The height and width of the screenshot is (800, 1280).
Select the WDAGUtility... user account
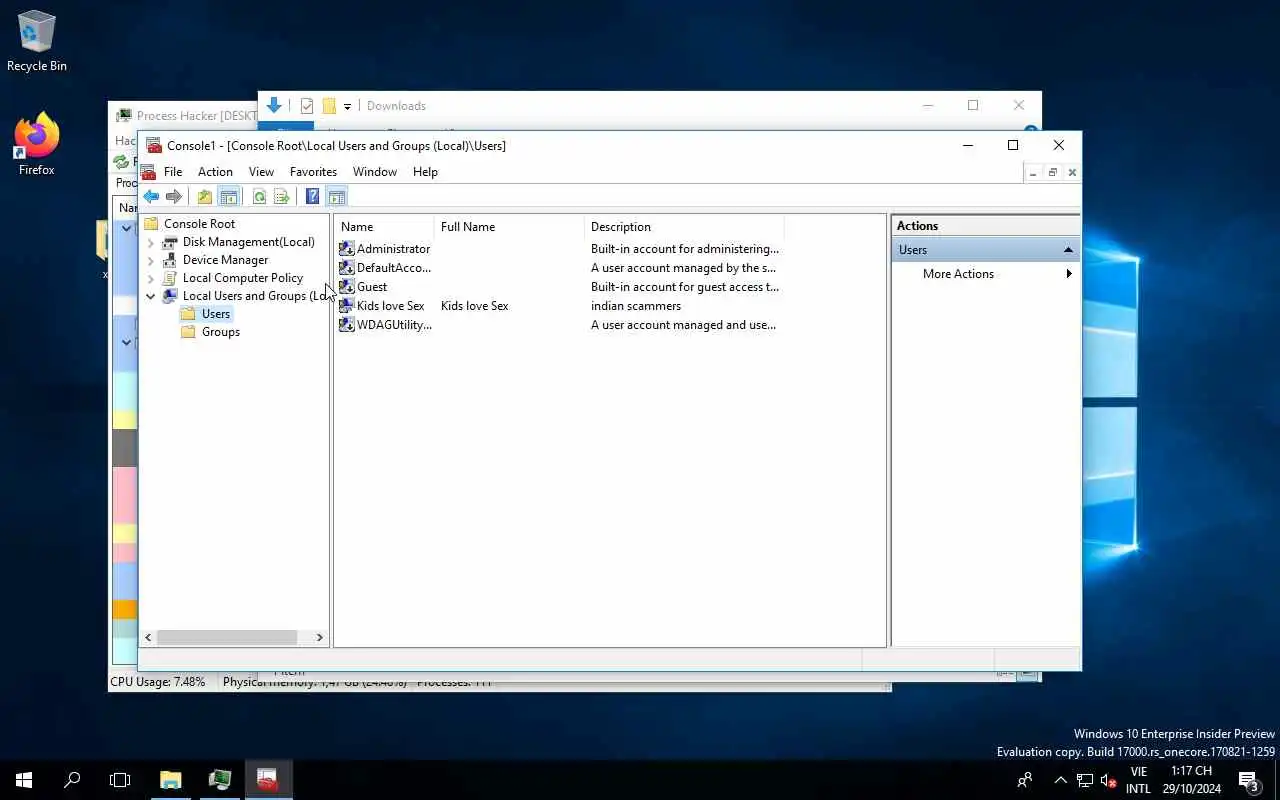[x=394, y=325]
